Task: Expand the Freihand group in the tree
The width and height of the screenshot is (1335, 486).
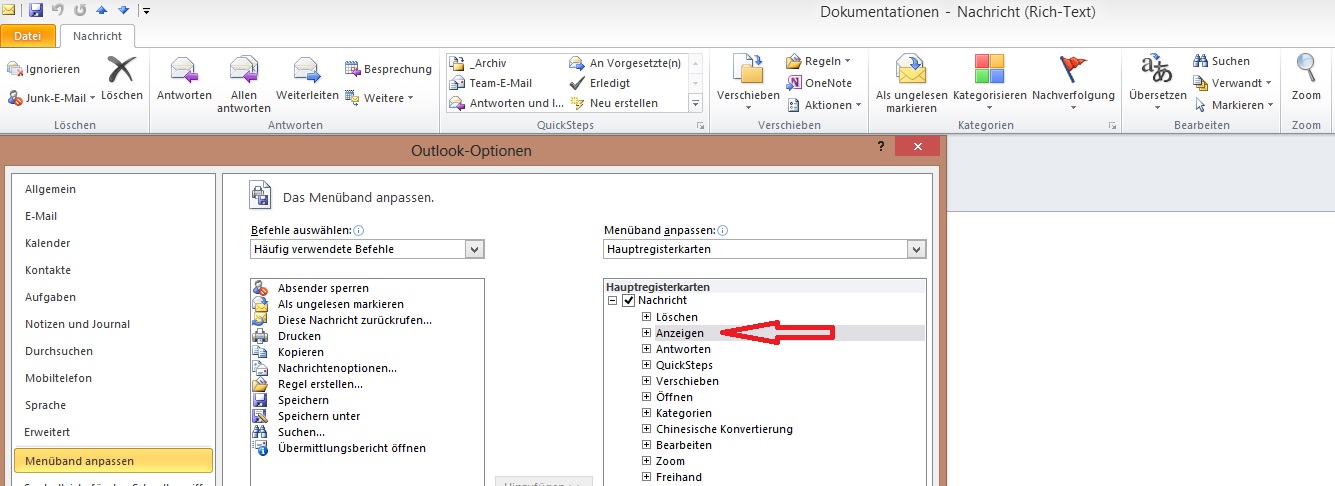Action: point(647,477)
